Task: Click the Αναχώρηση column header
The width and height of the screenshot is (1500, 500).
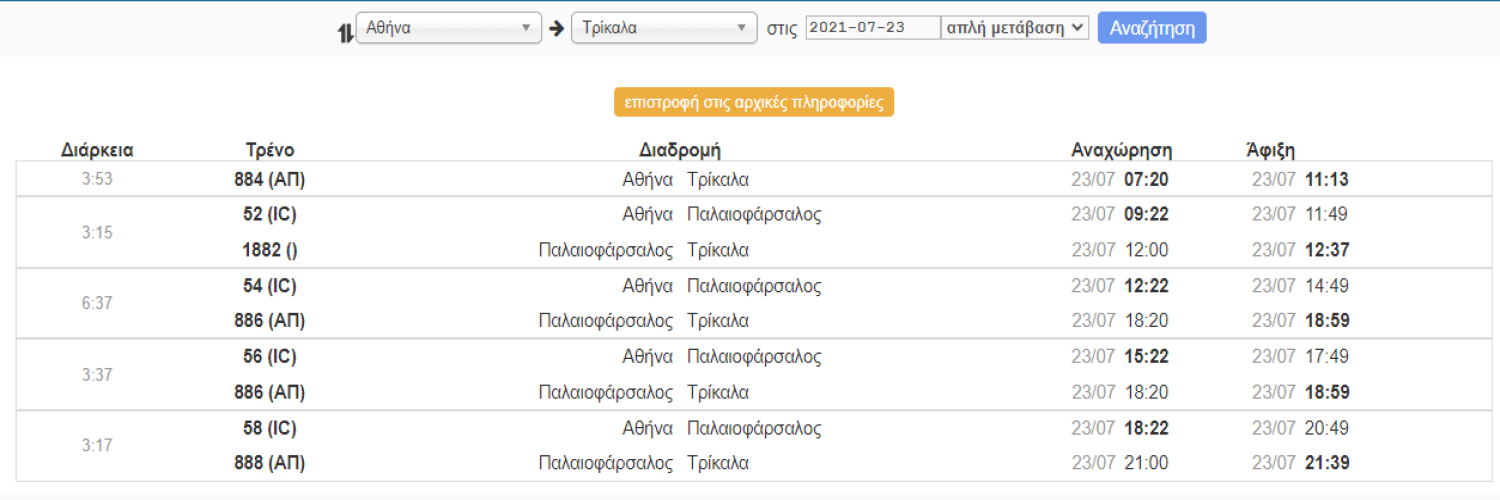Action: [1122, 151]
